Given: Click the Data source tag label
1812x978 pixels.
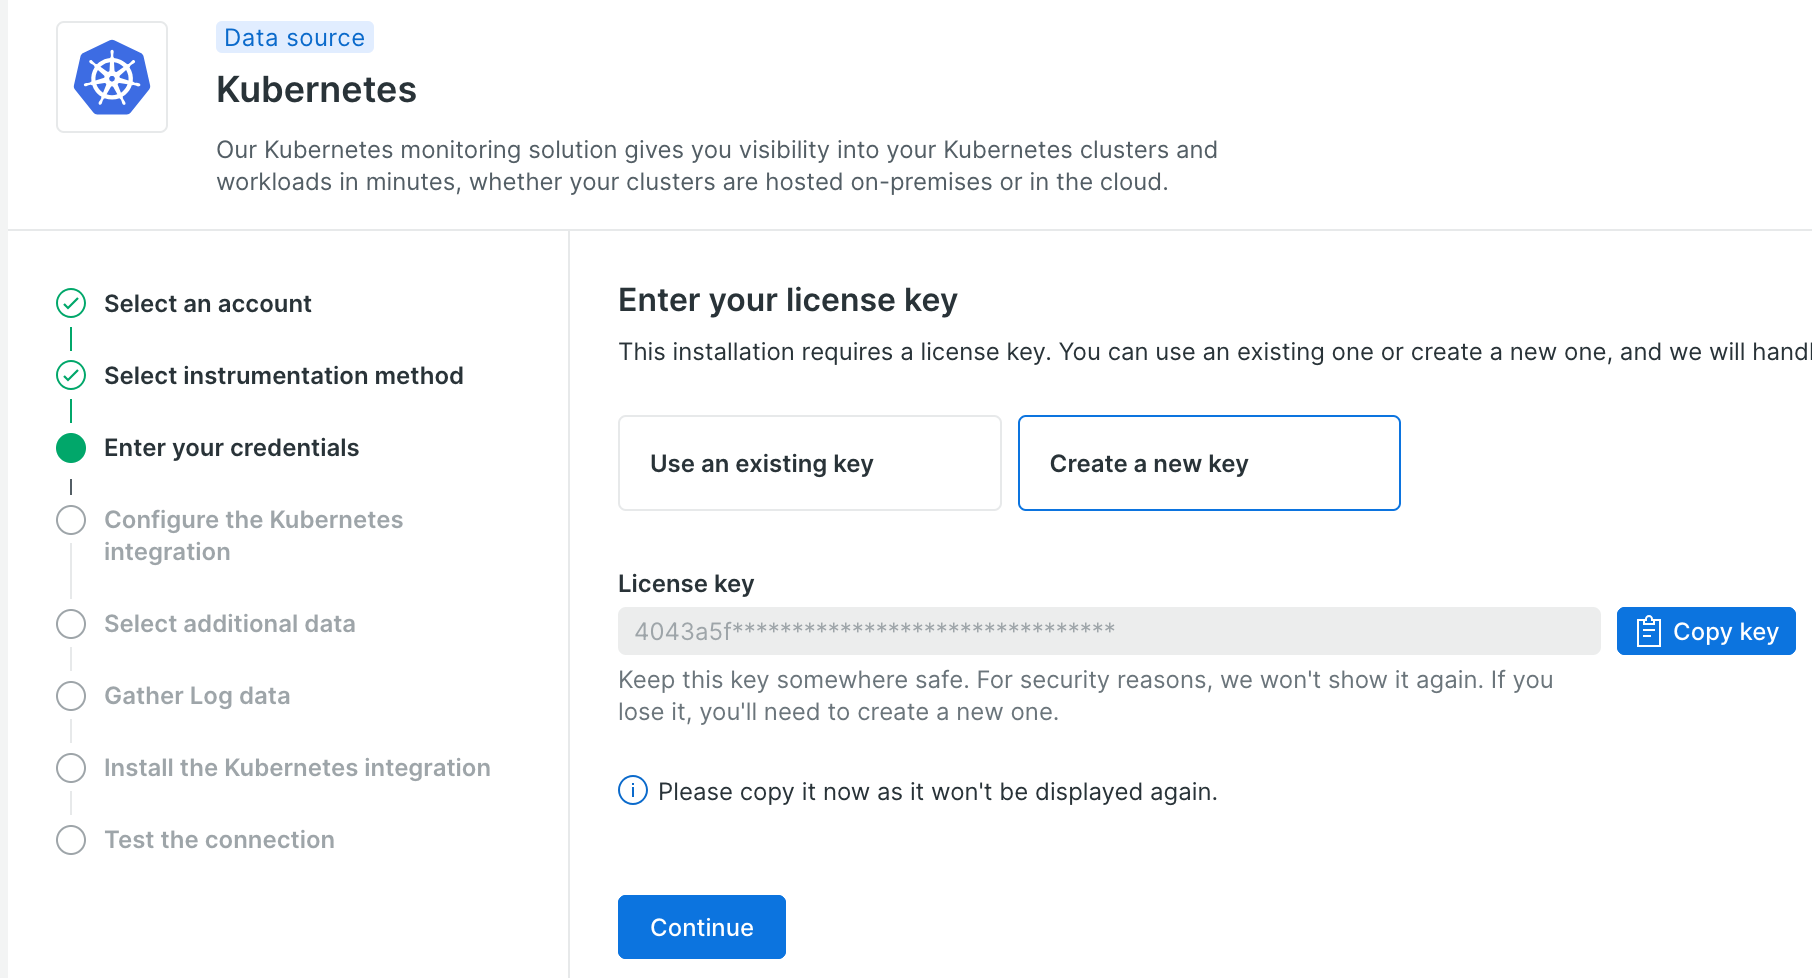Looking at the screenshot, I should [295, 37].
